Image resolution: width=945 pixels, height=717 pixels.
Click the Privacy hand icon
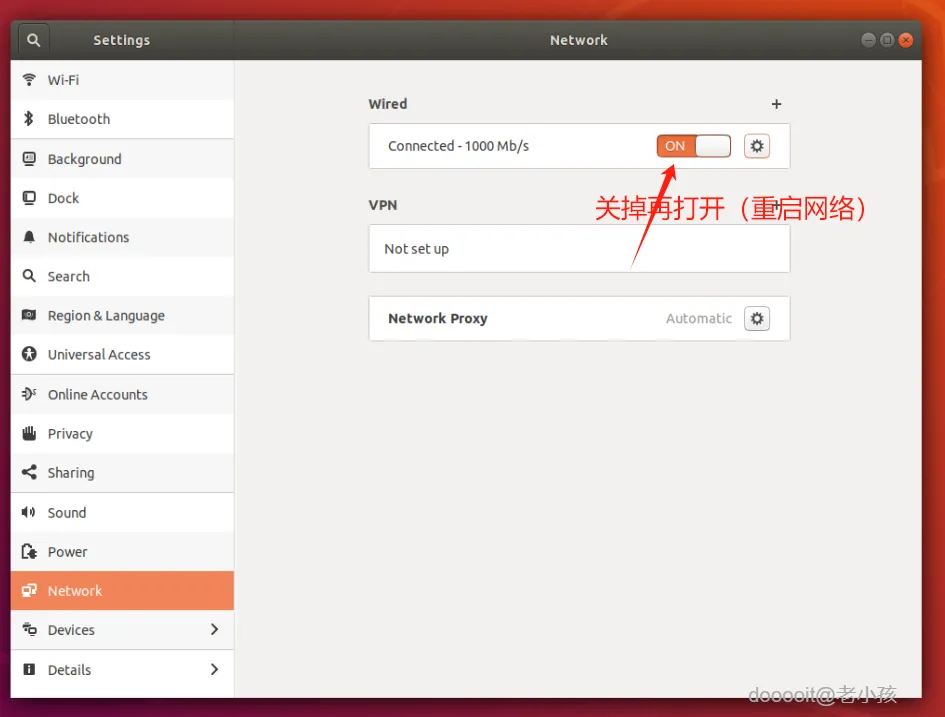29,433
